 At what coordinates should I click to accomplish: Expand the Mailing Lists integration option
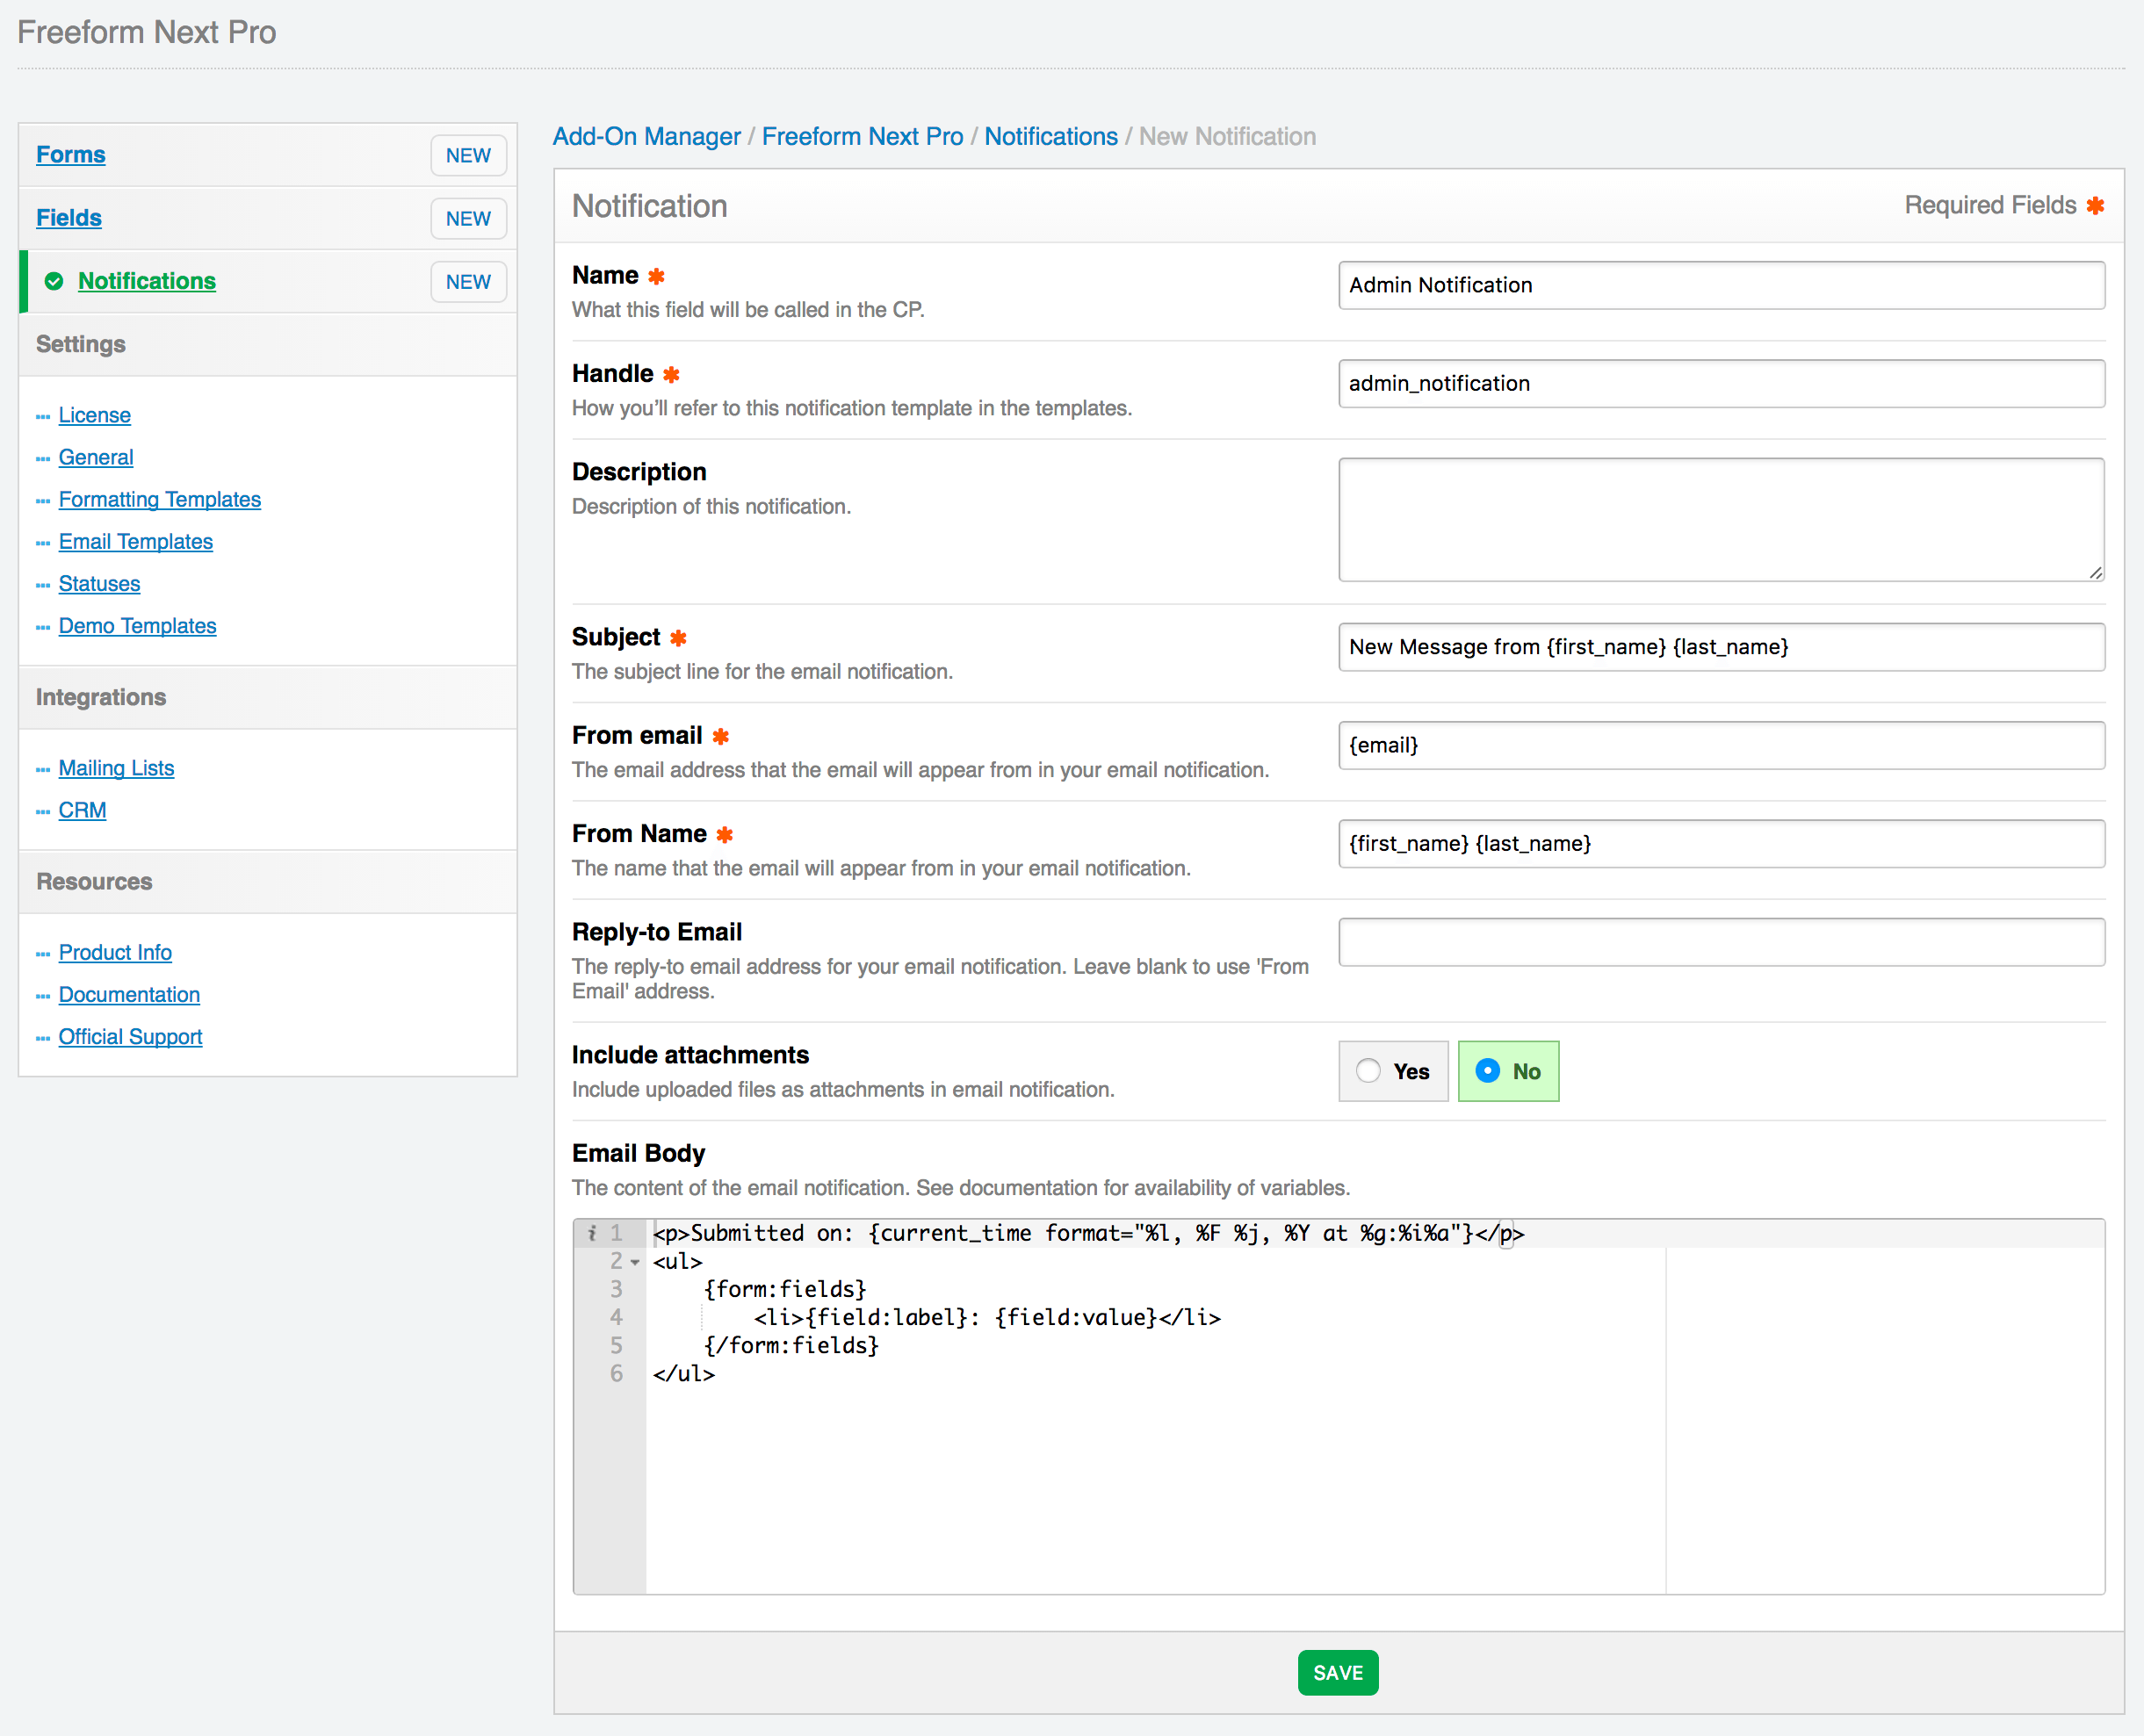pyautogui.click(x=115, y=769)
